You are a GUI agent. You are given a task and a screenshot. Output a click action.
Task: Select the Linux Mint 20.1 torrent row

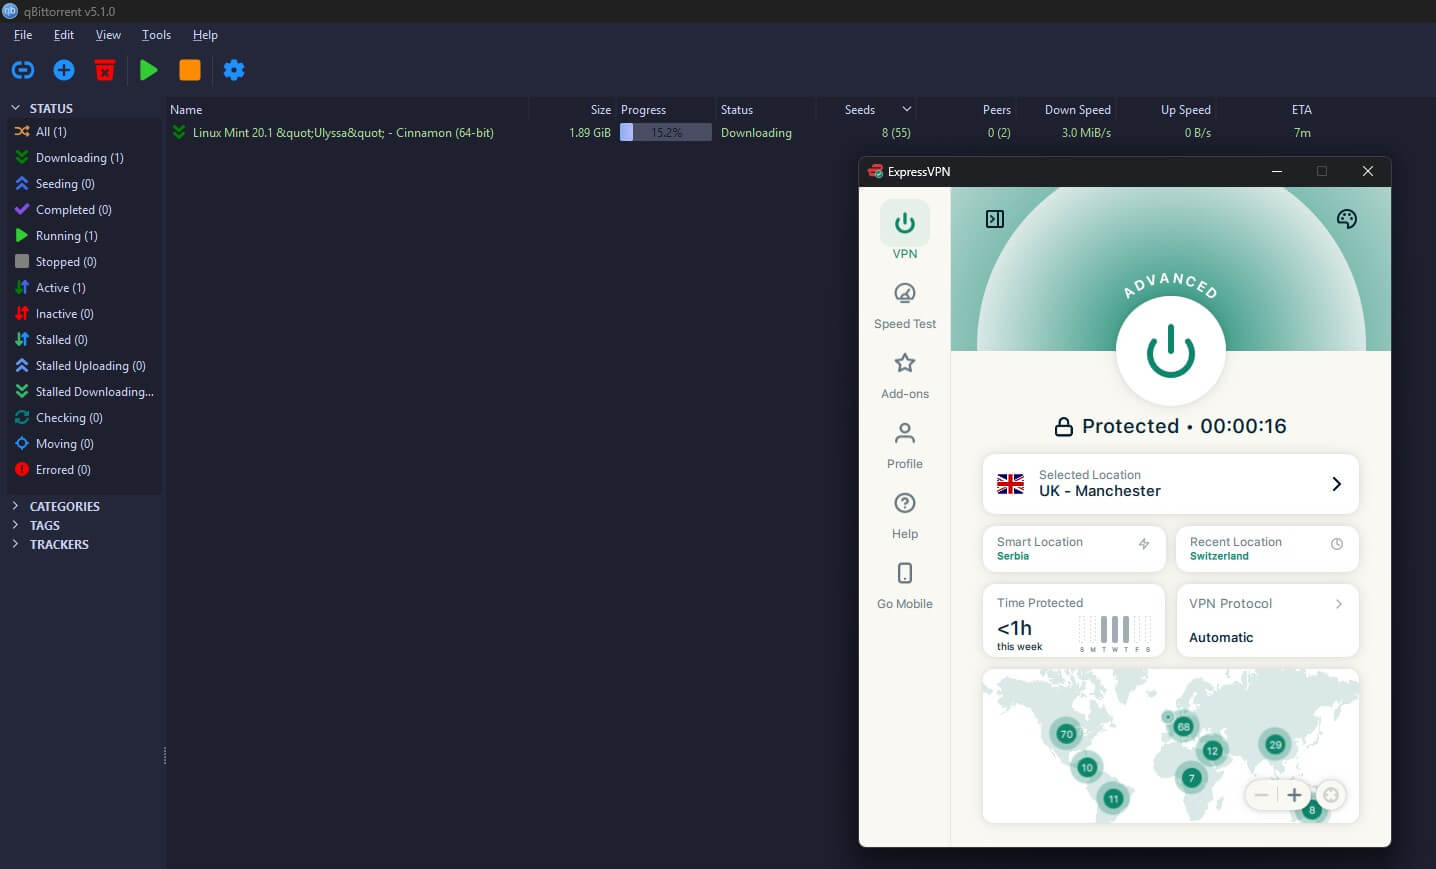click(x=742, y=133)
